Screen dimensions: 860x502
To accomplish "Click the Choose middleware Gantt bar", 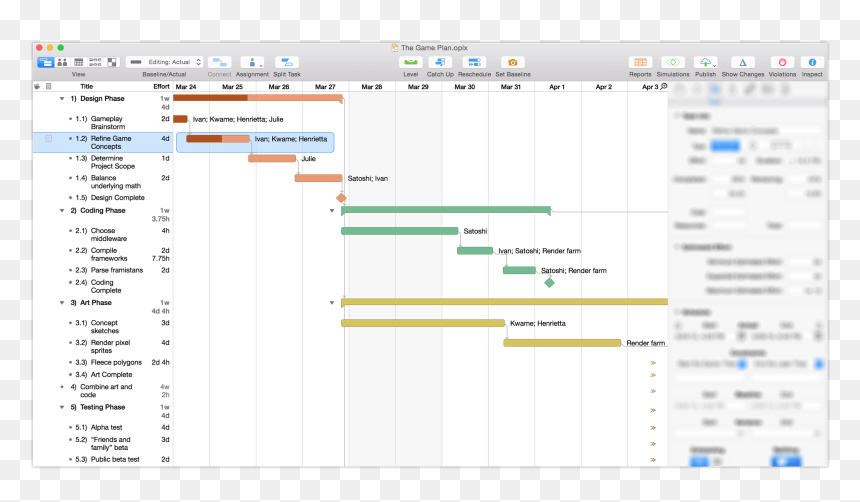I will [399, 231].
